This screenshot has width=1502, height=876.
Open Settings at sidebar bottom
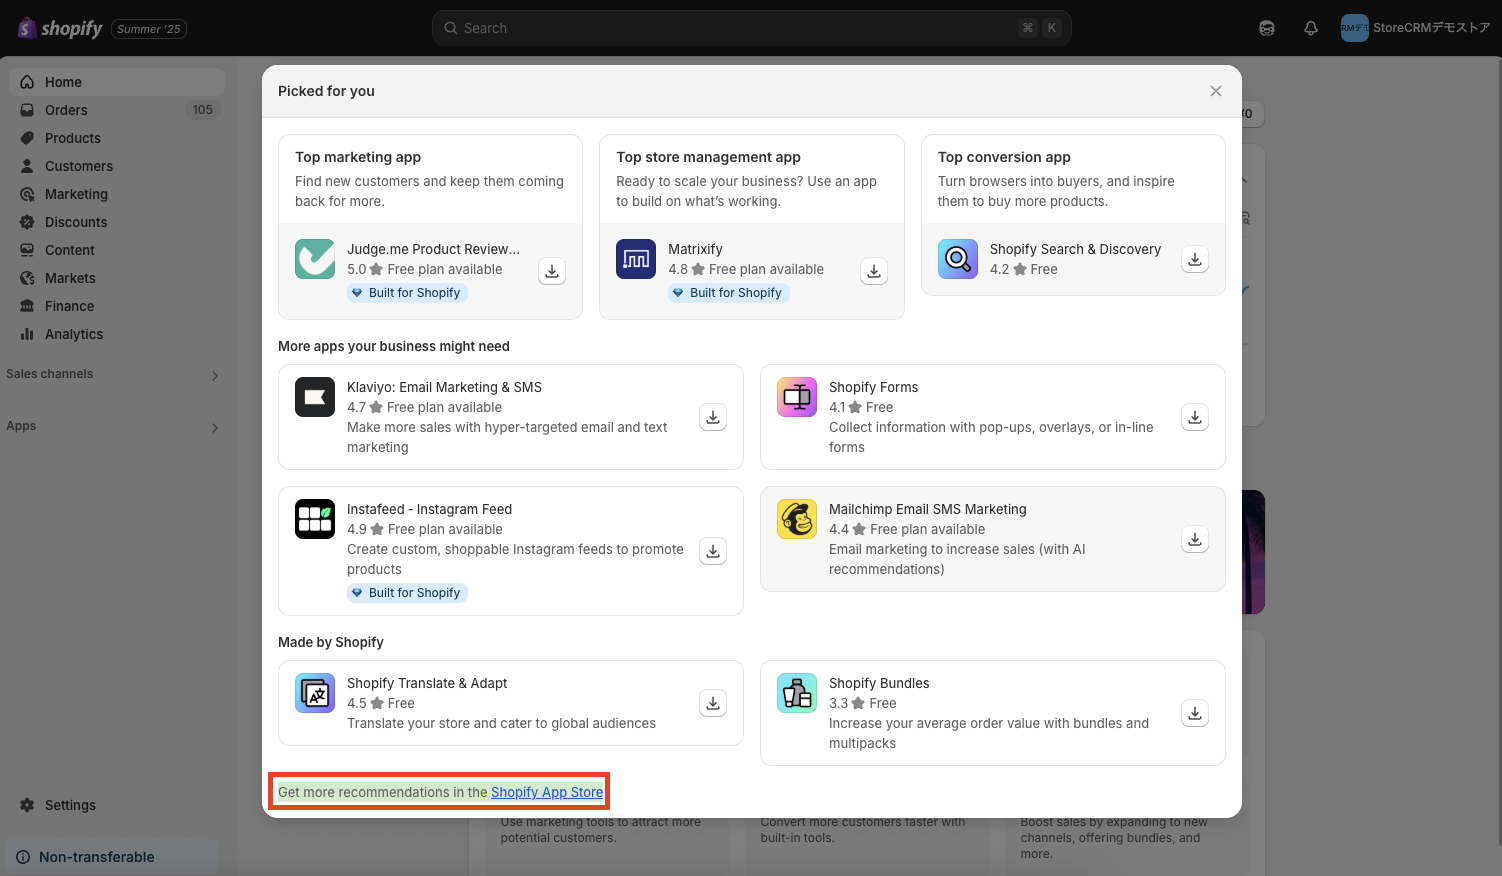117,805
